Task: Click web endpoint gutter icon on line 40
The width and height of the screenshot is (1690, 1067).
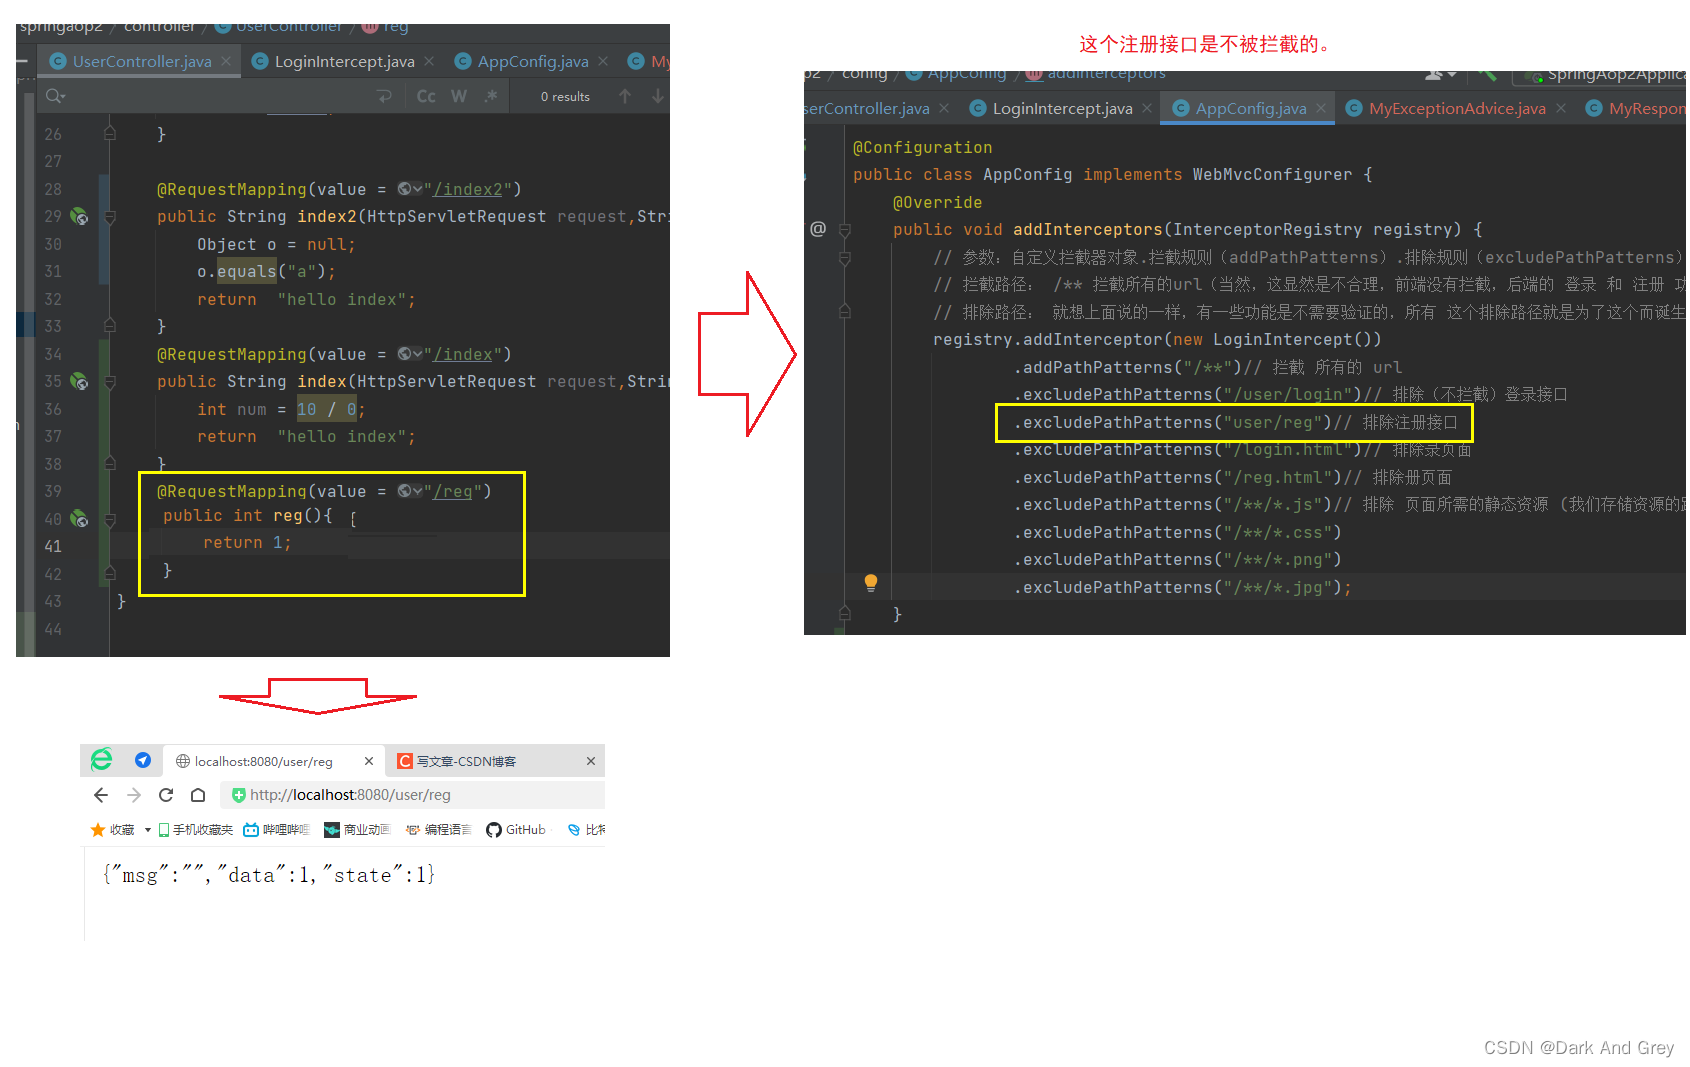Action: 80,519
